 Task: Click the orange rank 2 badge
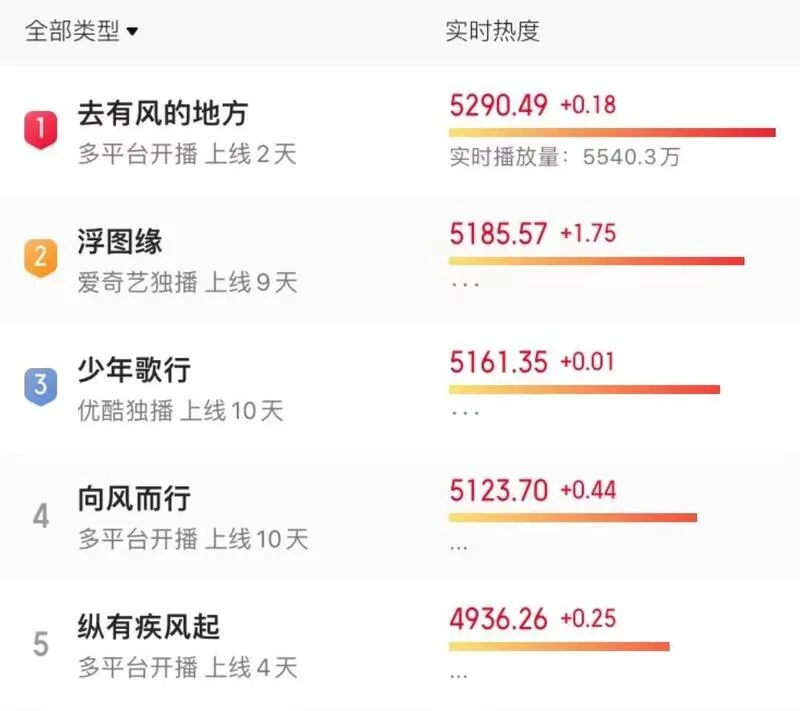[x=40, y=258]
